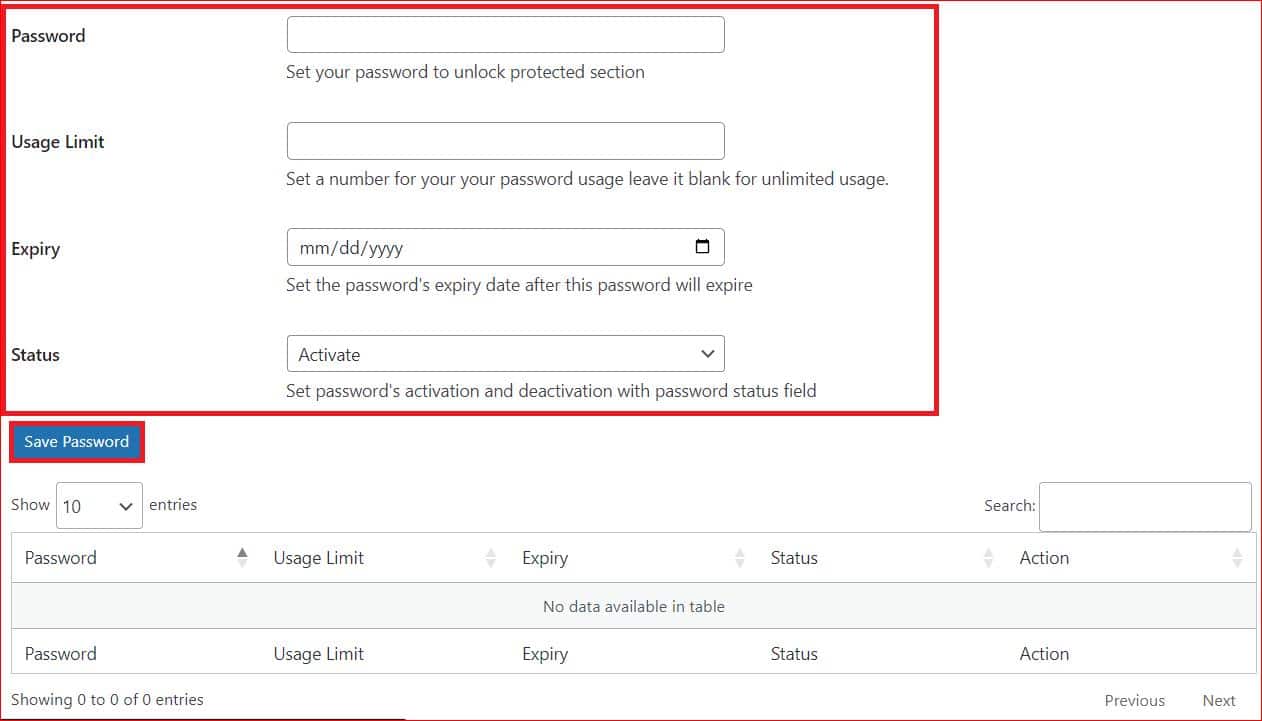The width and height of the screenshot is (1262, 721).
Task: Click the No data available row
Action: [x=633, y=606]
